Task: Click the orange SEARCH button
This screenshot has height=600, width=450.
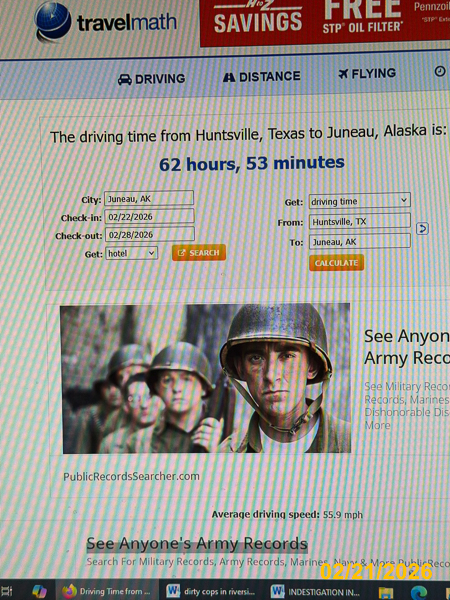Action: pos(199,253)
